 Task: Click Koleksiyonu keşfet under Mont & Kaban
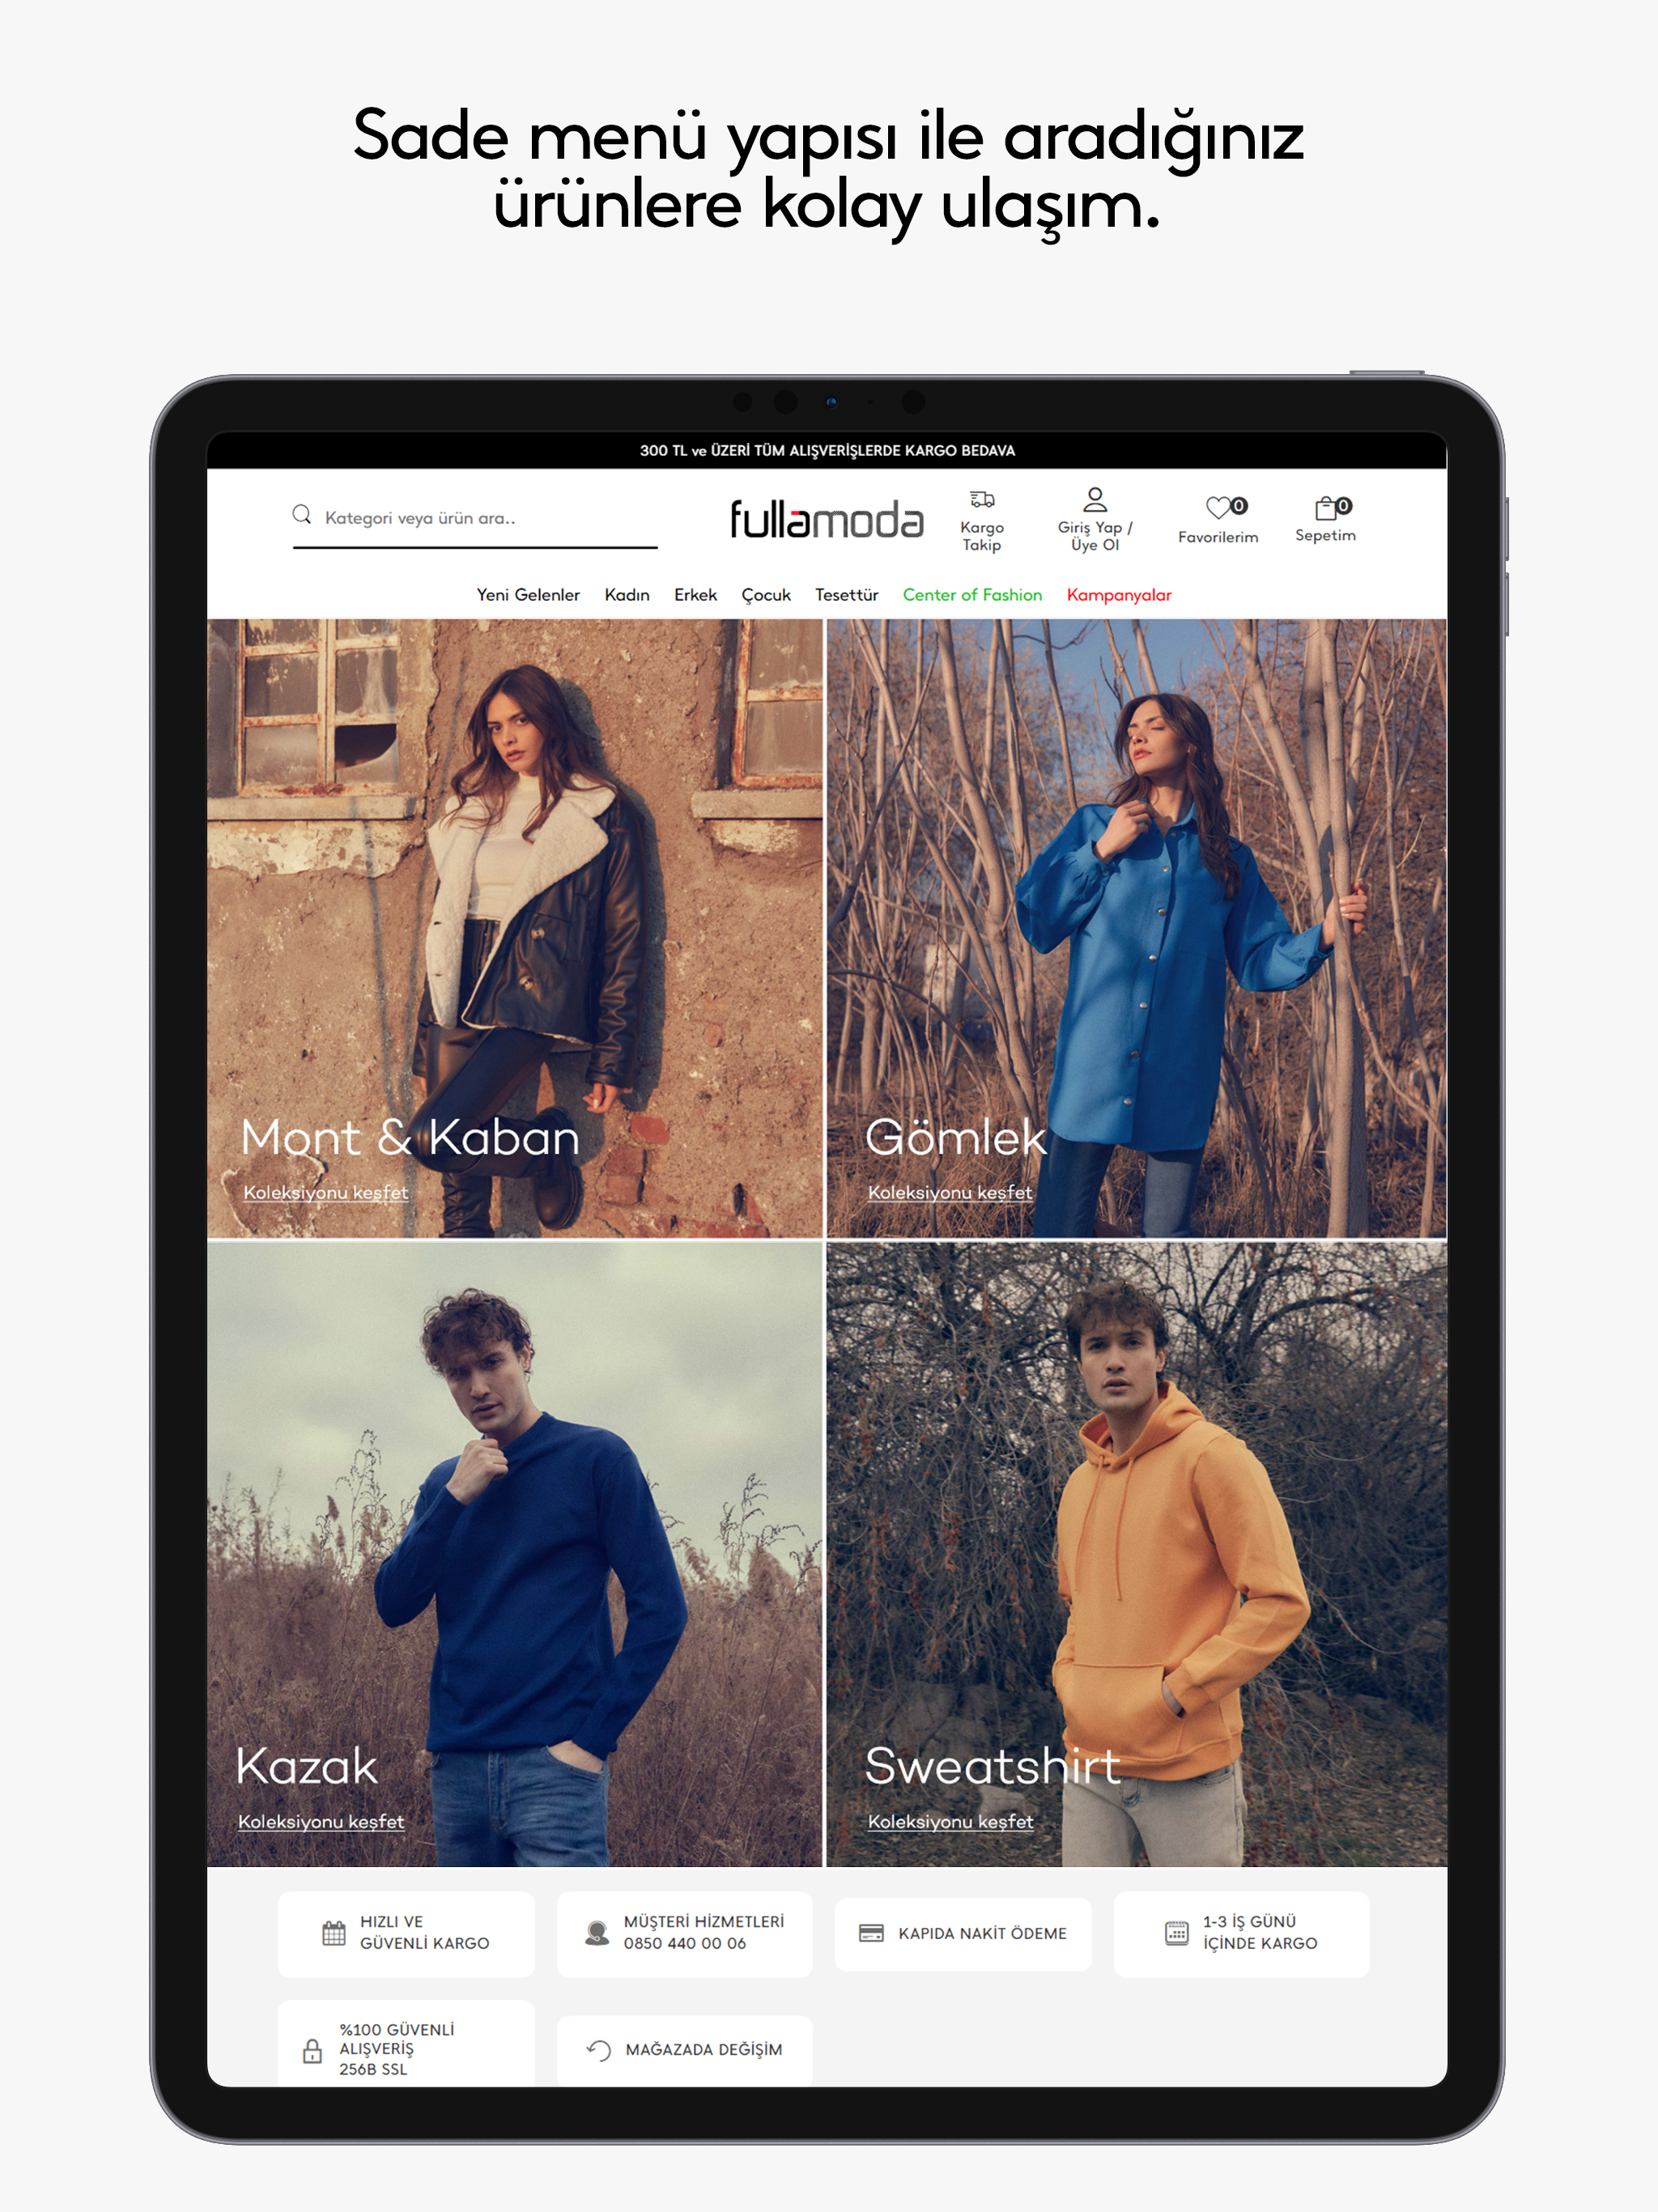[326, 1193]
